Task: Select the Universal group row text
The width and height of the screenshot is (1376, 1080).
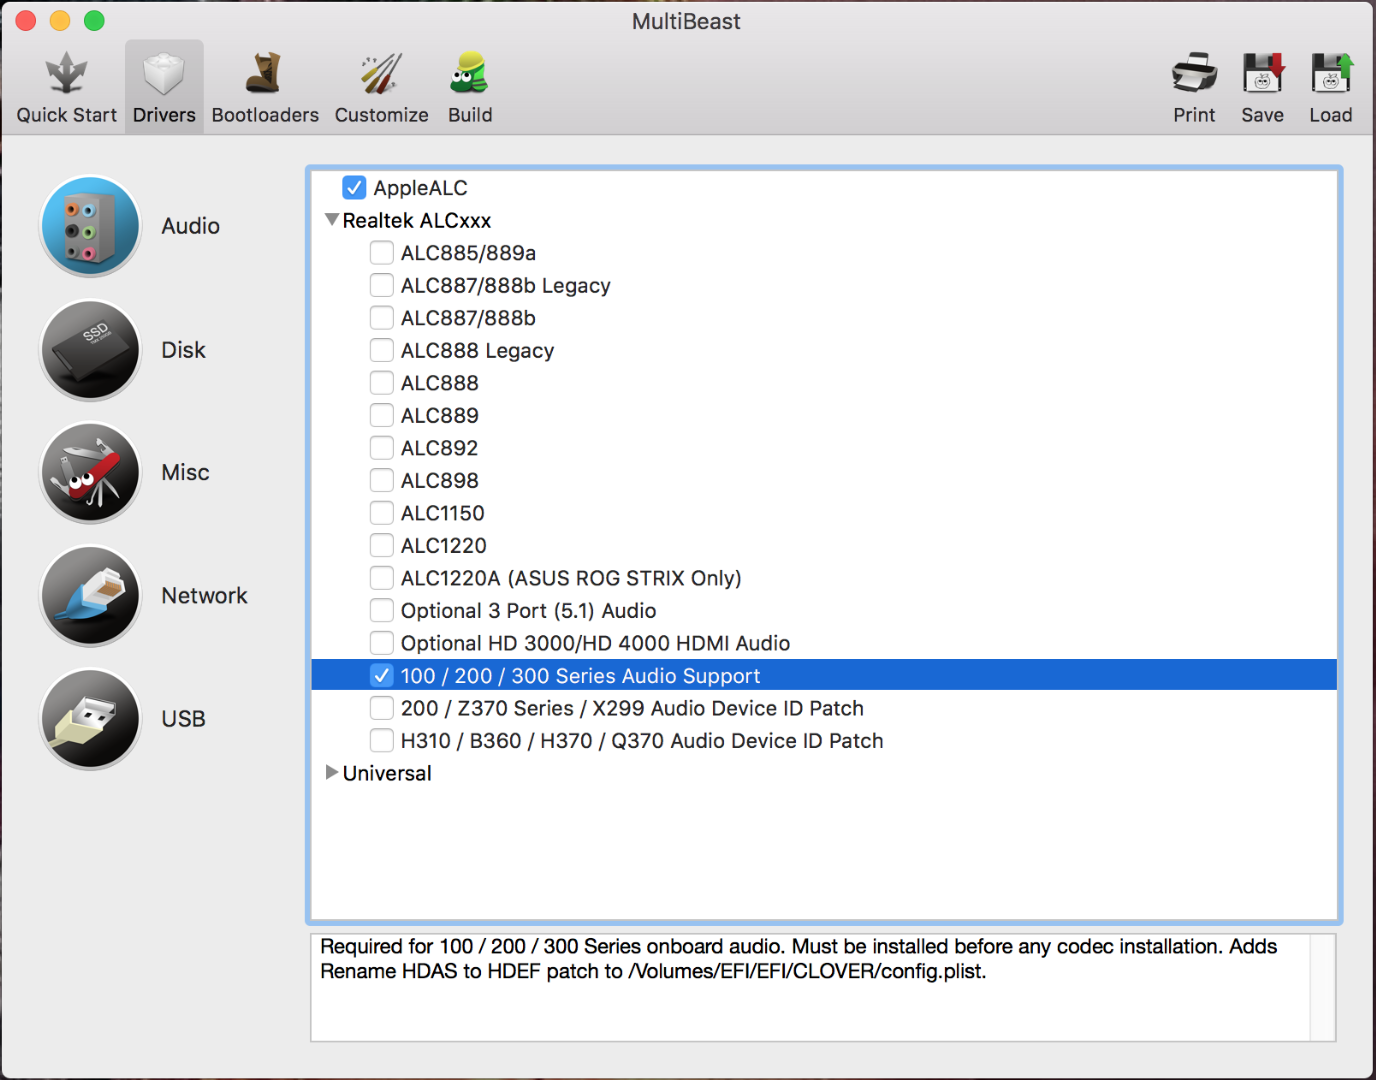Action: (x=387, y=773)
